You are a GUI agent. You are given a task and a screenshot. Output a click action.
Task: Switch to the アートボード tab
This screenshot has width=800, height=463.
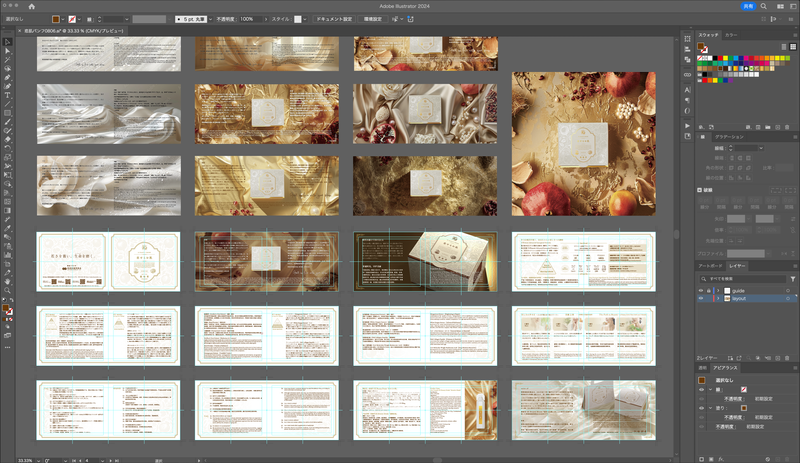coord(710,267)
